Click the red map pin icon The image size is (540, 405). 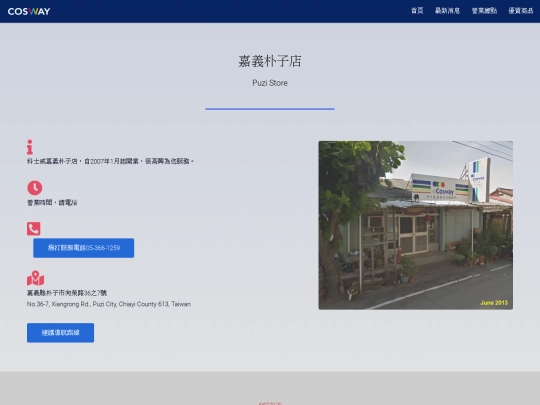click(35, 278)
